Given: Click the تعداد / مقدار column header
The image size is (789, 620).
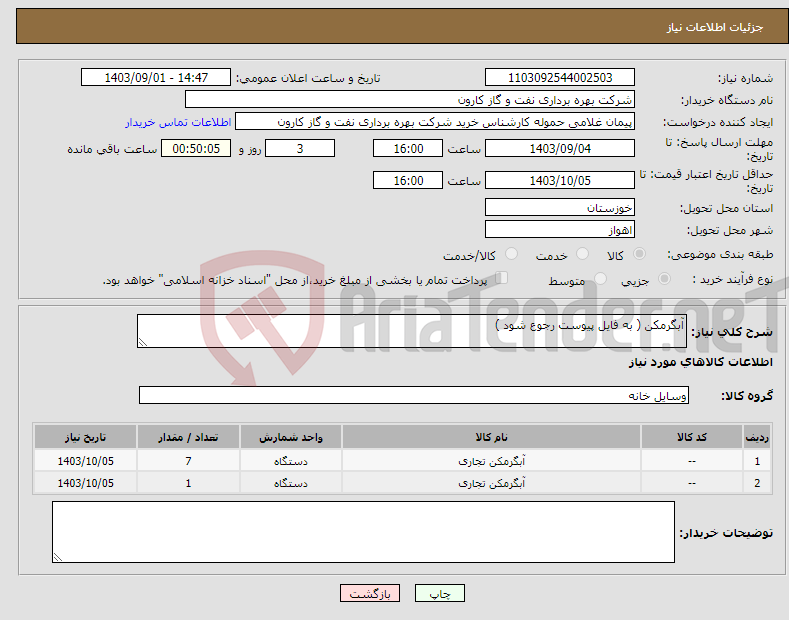Looking at the screenshot, I should pyautogui.click(x=188, y=437).
